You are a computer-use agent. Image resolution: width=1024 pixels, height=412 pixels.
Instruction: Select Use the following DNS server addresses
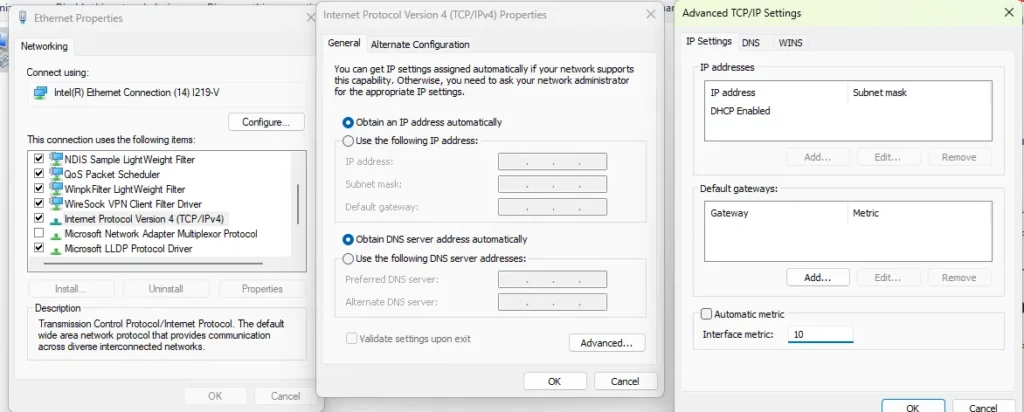pyautogui.click(x=348, y=259)
